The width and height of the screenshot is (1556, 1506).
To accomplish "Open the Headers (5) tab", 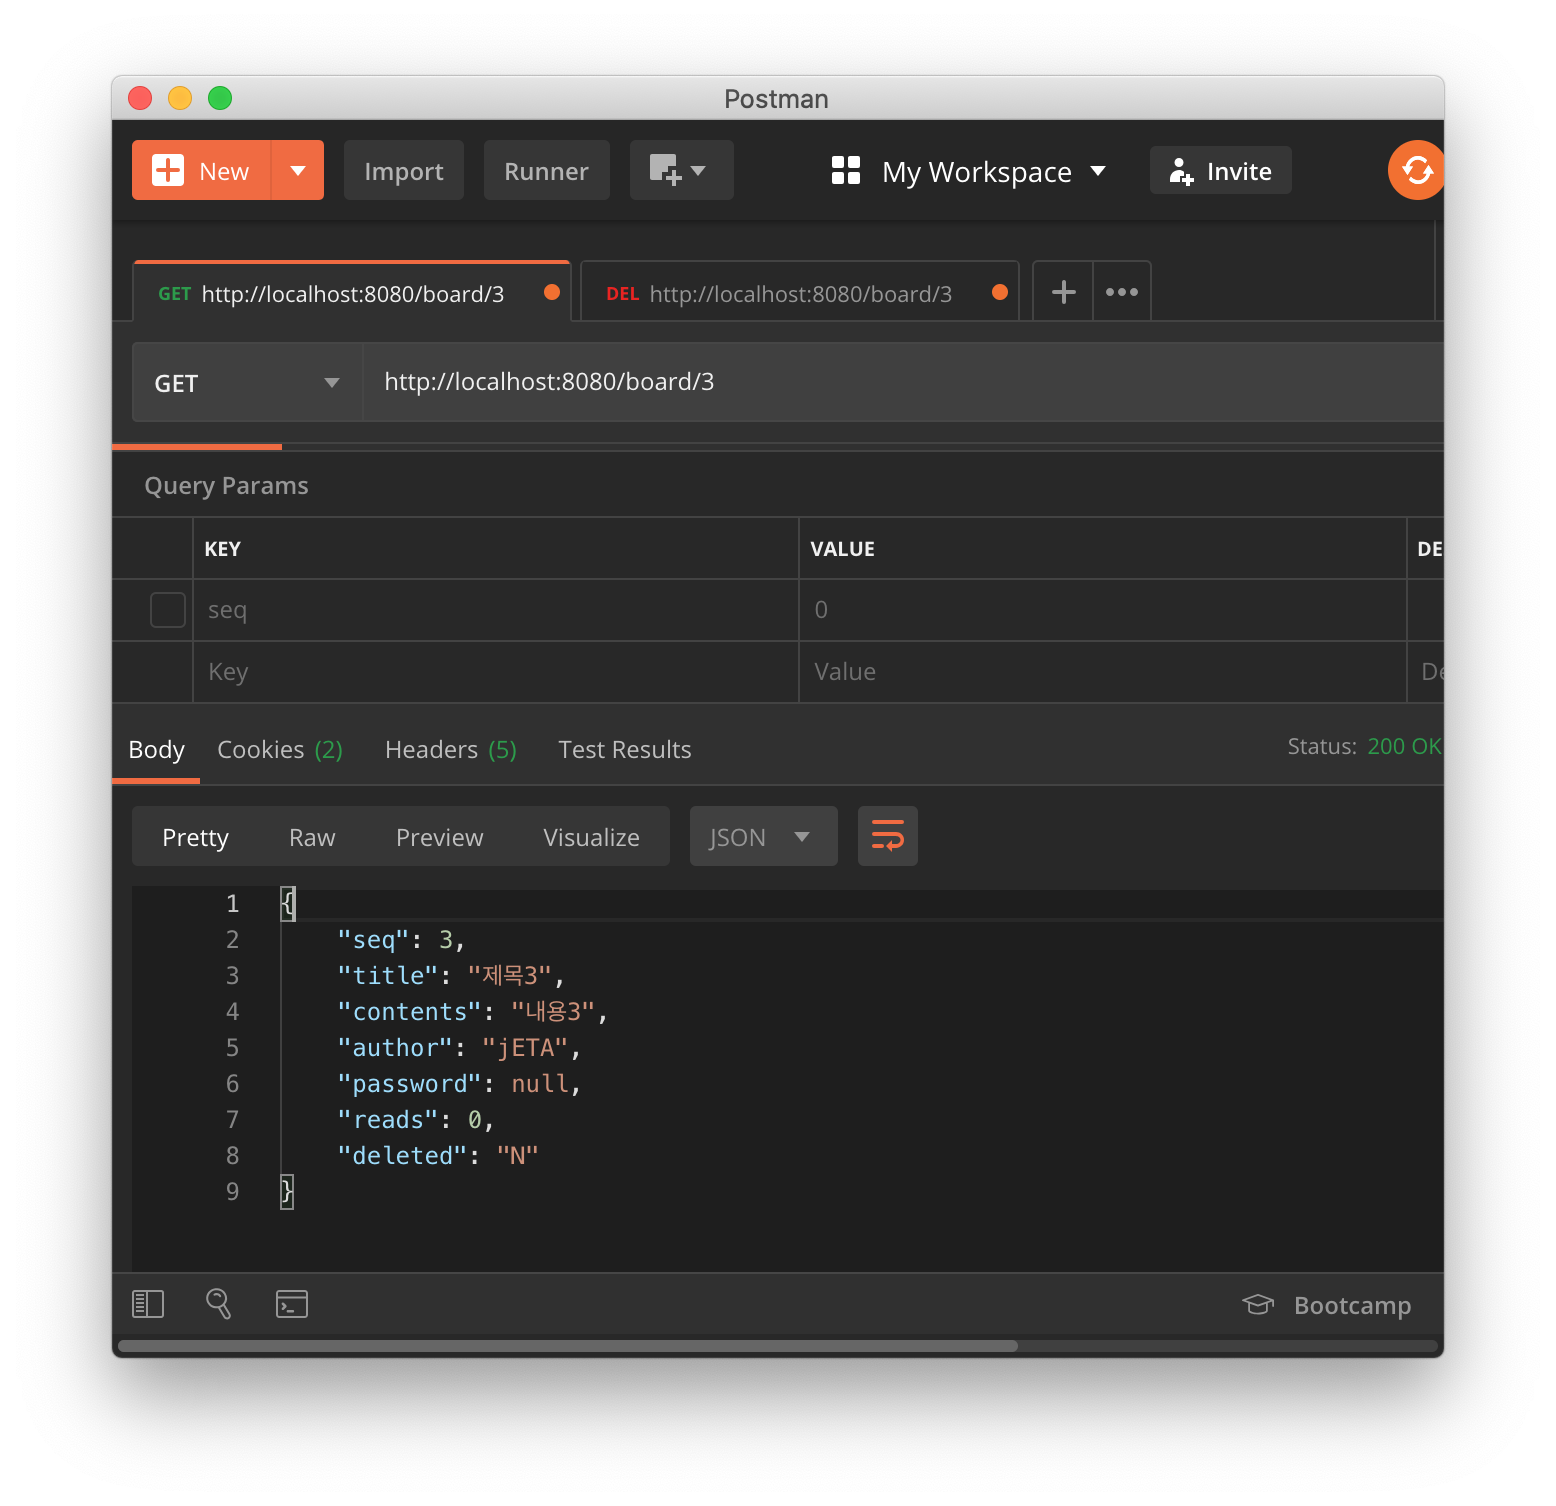I will click(x=451, y=750).
